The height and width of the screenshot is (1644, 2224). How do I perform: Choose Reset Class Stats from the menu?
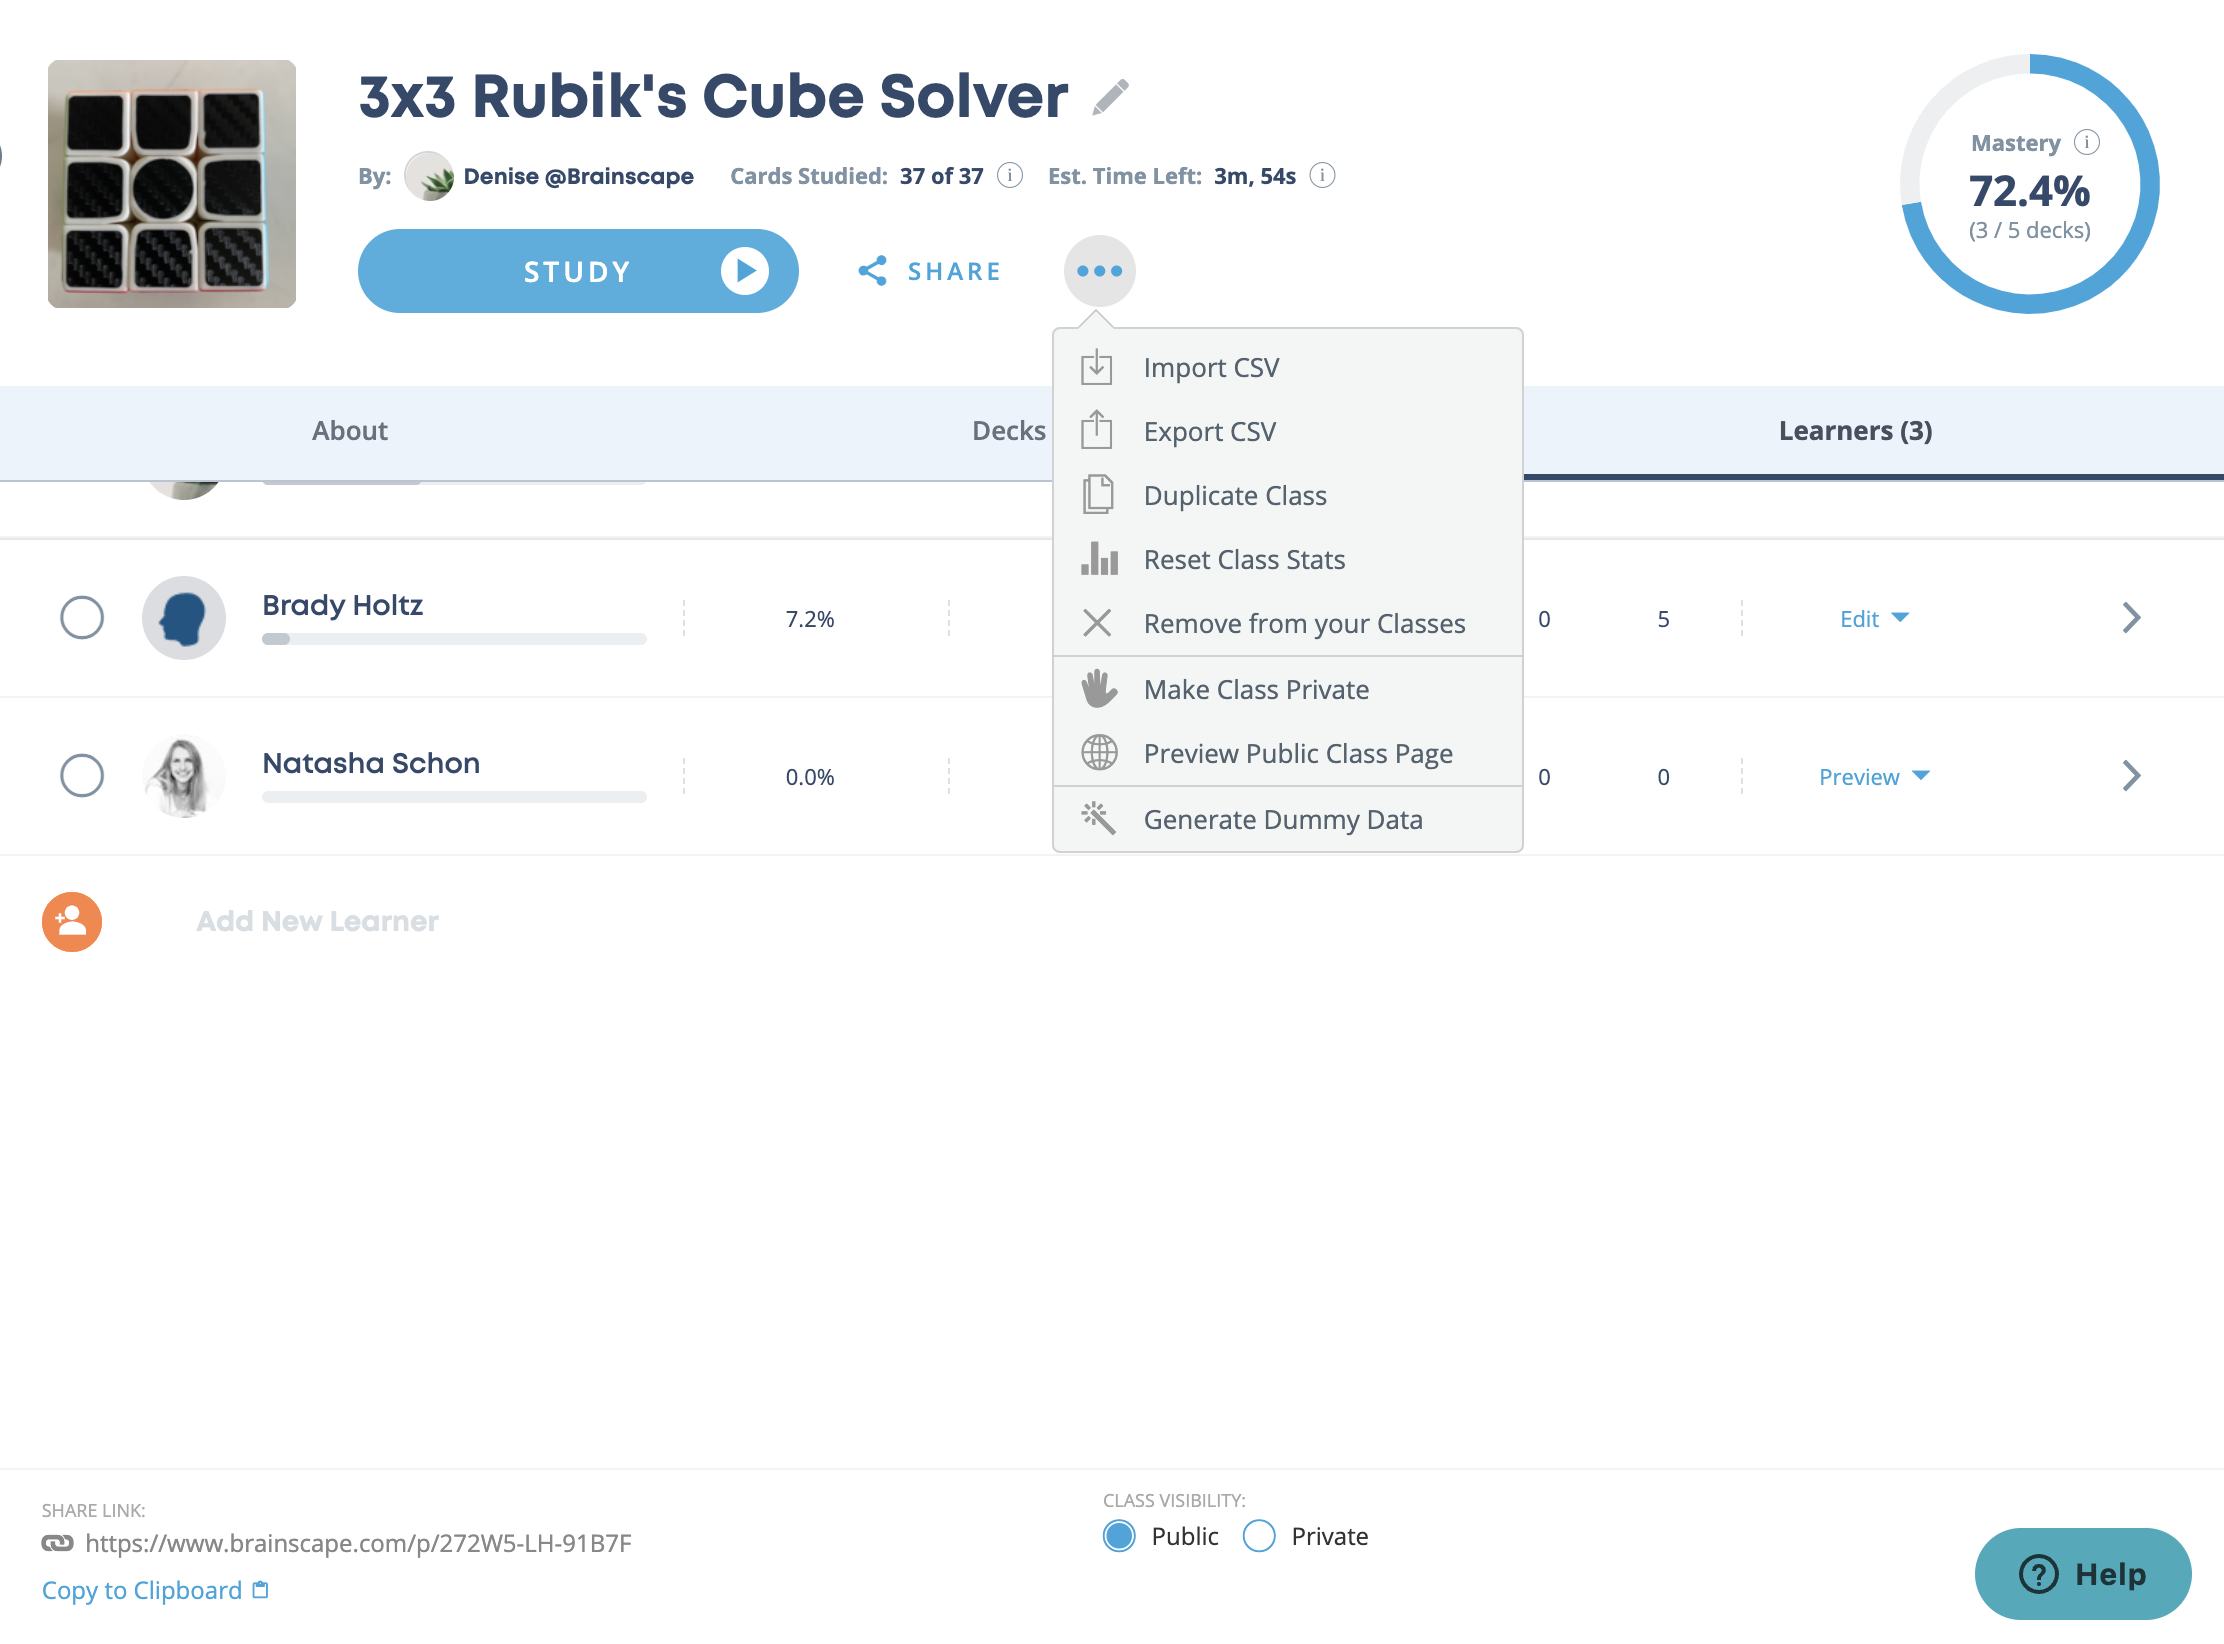(1288, 559)
